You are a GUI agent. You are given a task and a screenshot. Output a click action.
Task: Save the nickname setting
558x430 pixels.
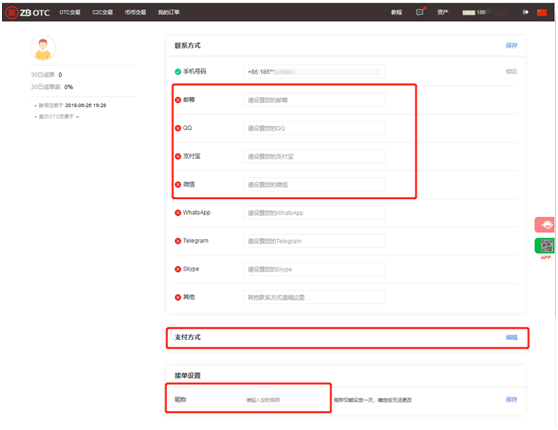511,399
